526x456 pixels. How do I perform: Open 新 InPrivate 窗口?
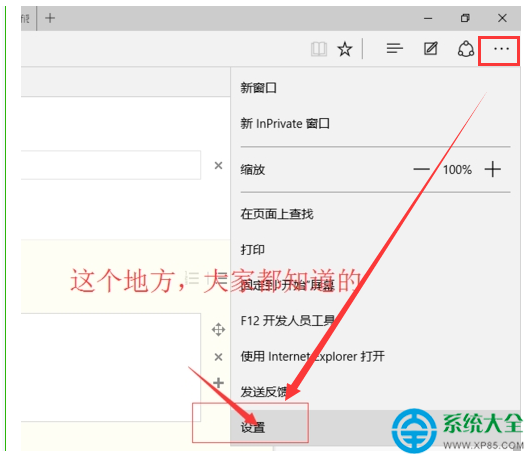(285, 123)
